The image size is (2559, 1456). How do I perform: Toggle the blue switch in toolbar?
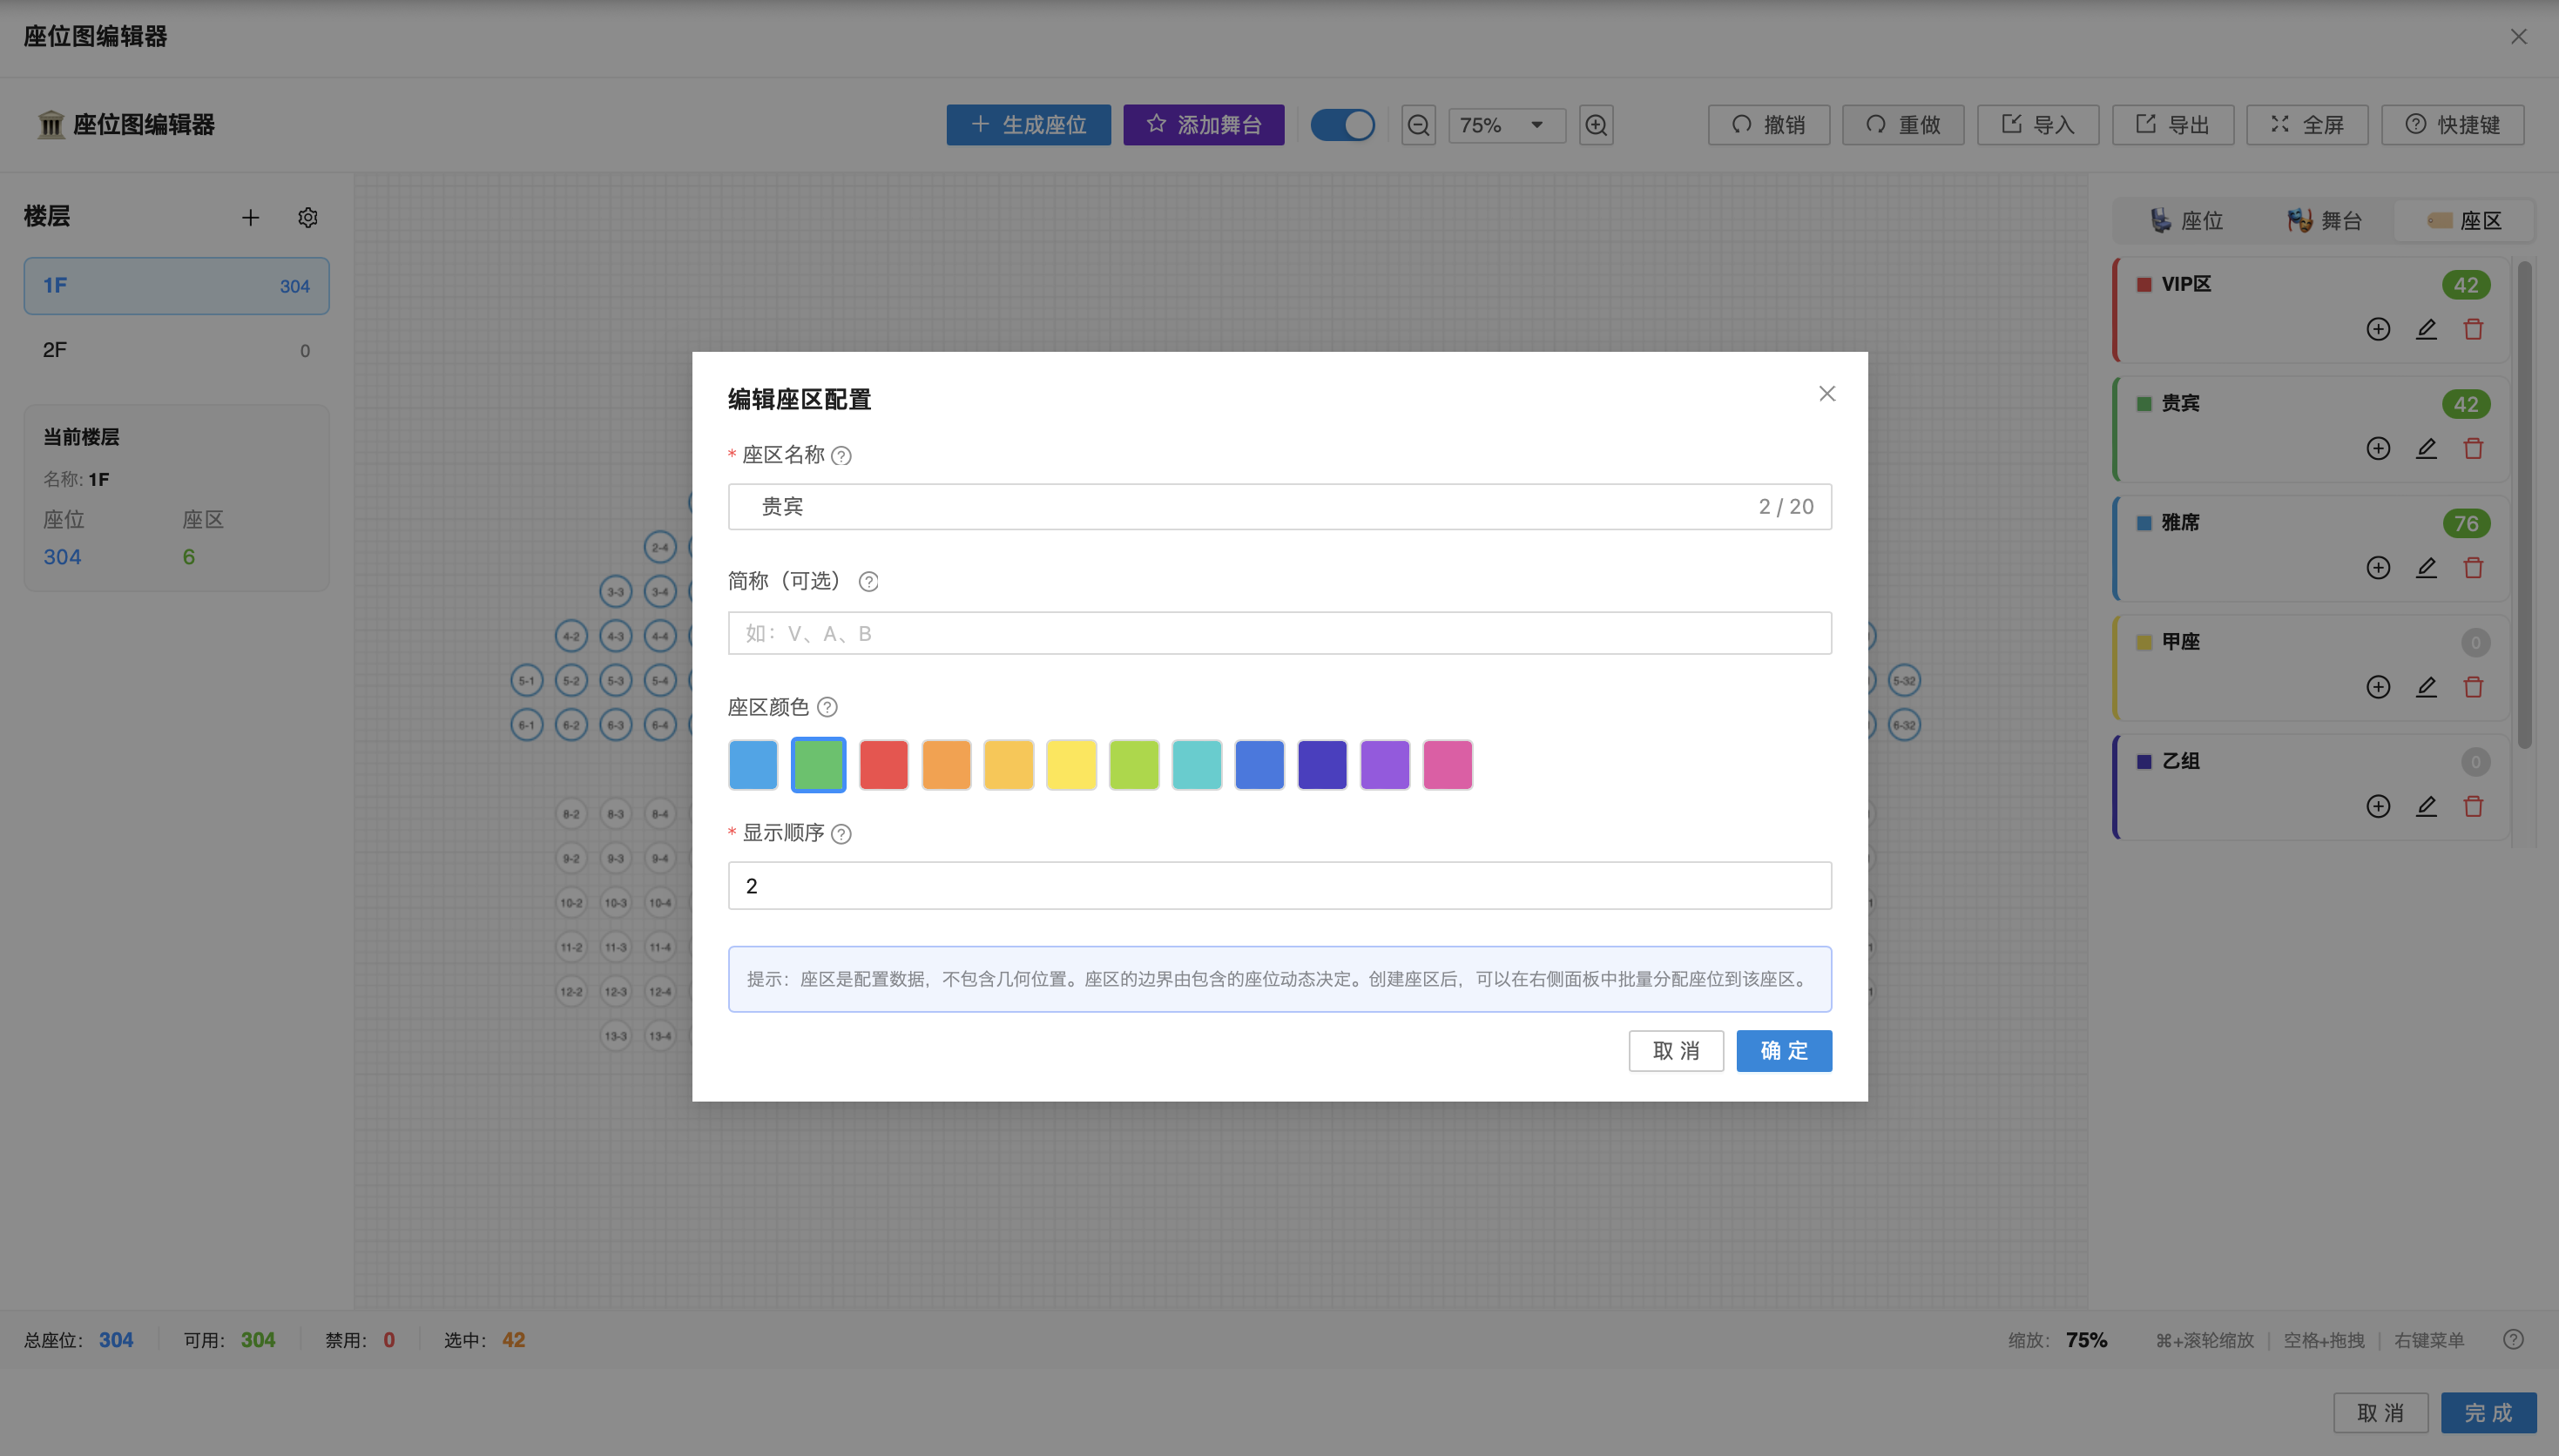coord(1342,125)
